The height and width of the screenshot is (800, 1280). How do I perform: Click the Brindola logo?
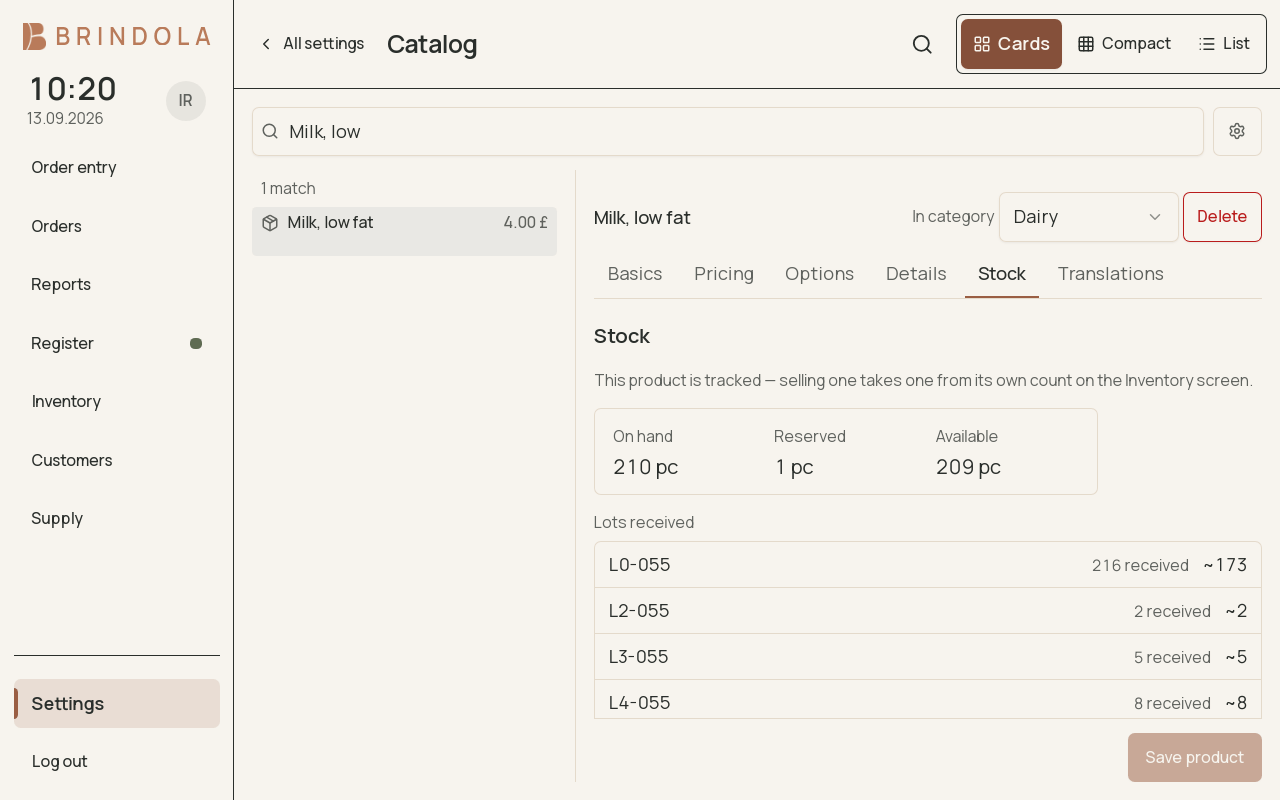pos(116,37)
